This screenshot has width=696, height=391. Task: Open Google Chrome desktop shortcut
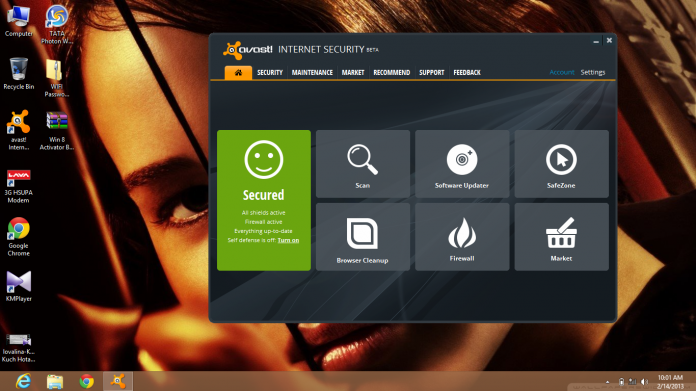pos(19,237)
